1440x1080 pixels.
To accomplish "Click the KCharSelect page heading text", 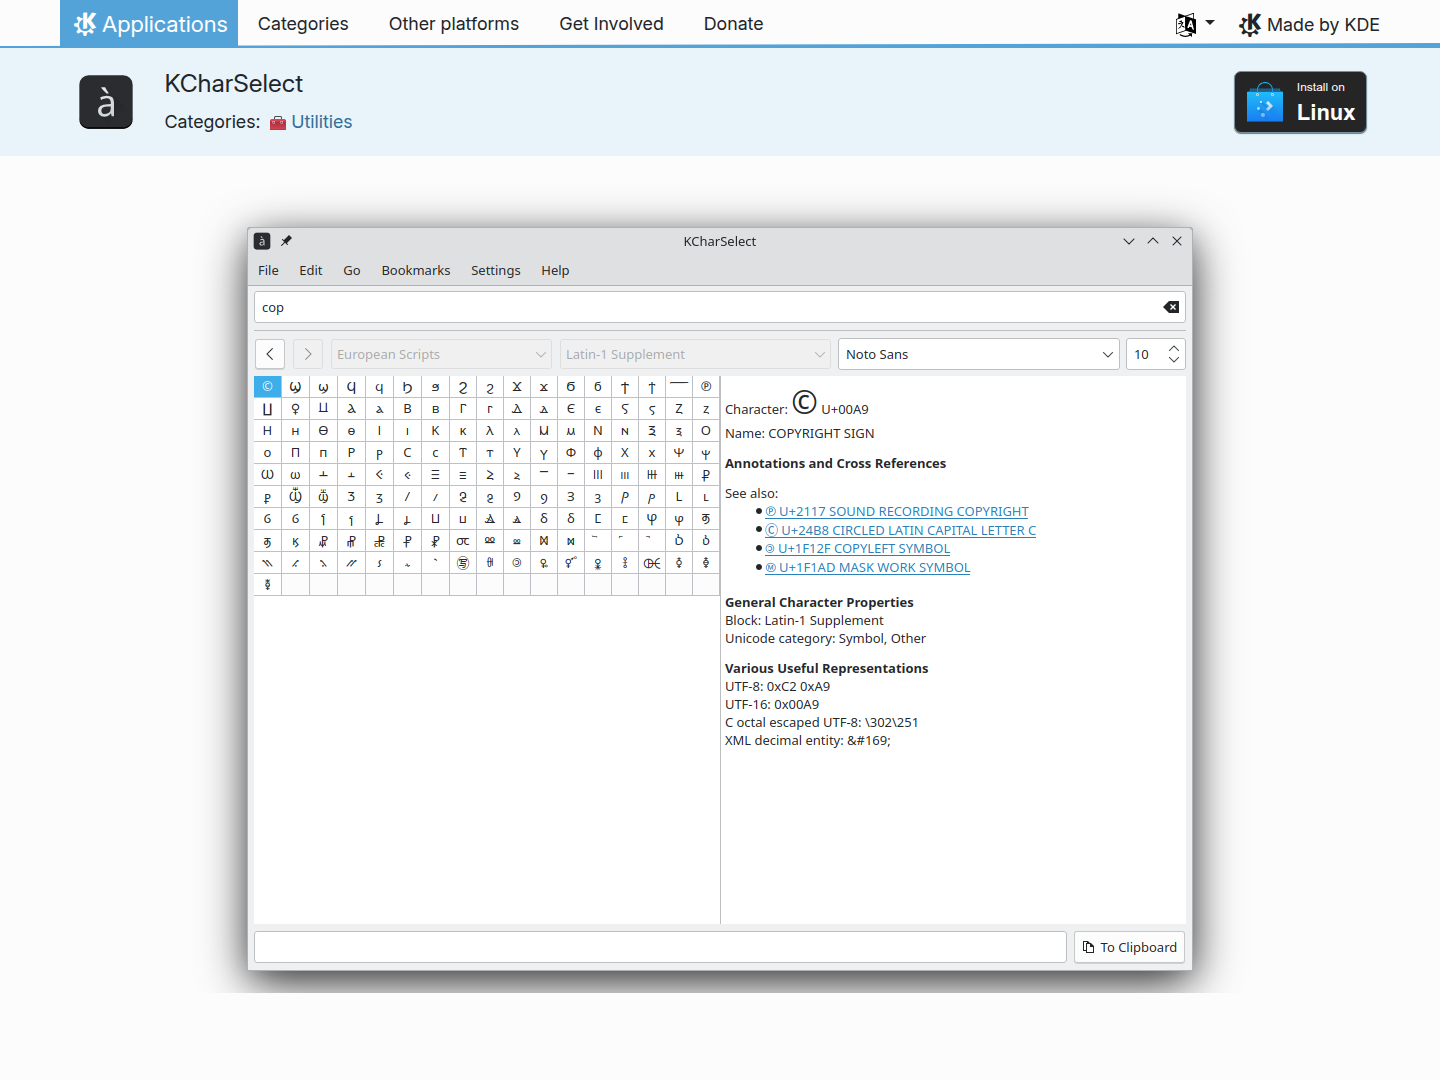I will click(234, 84).
